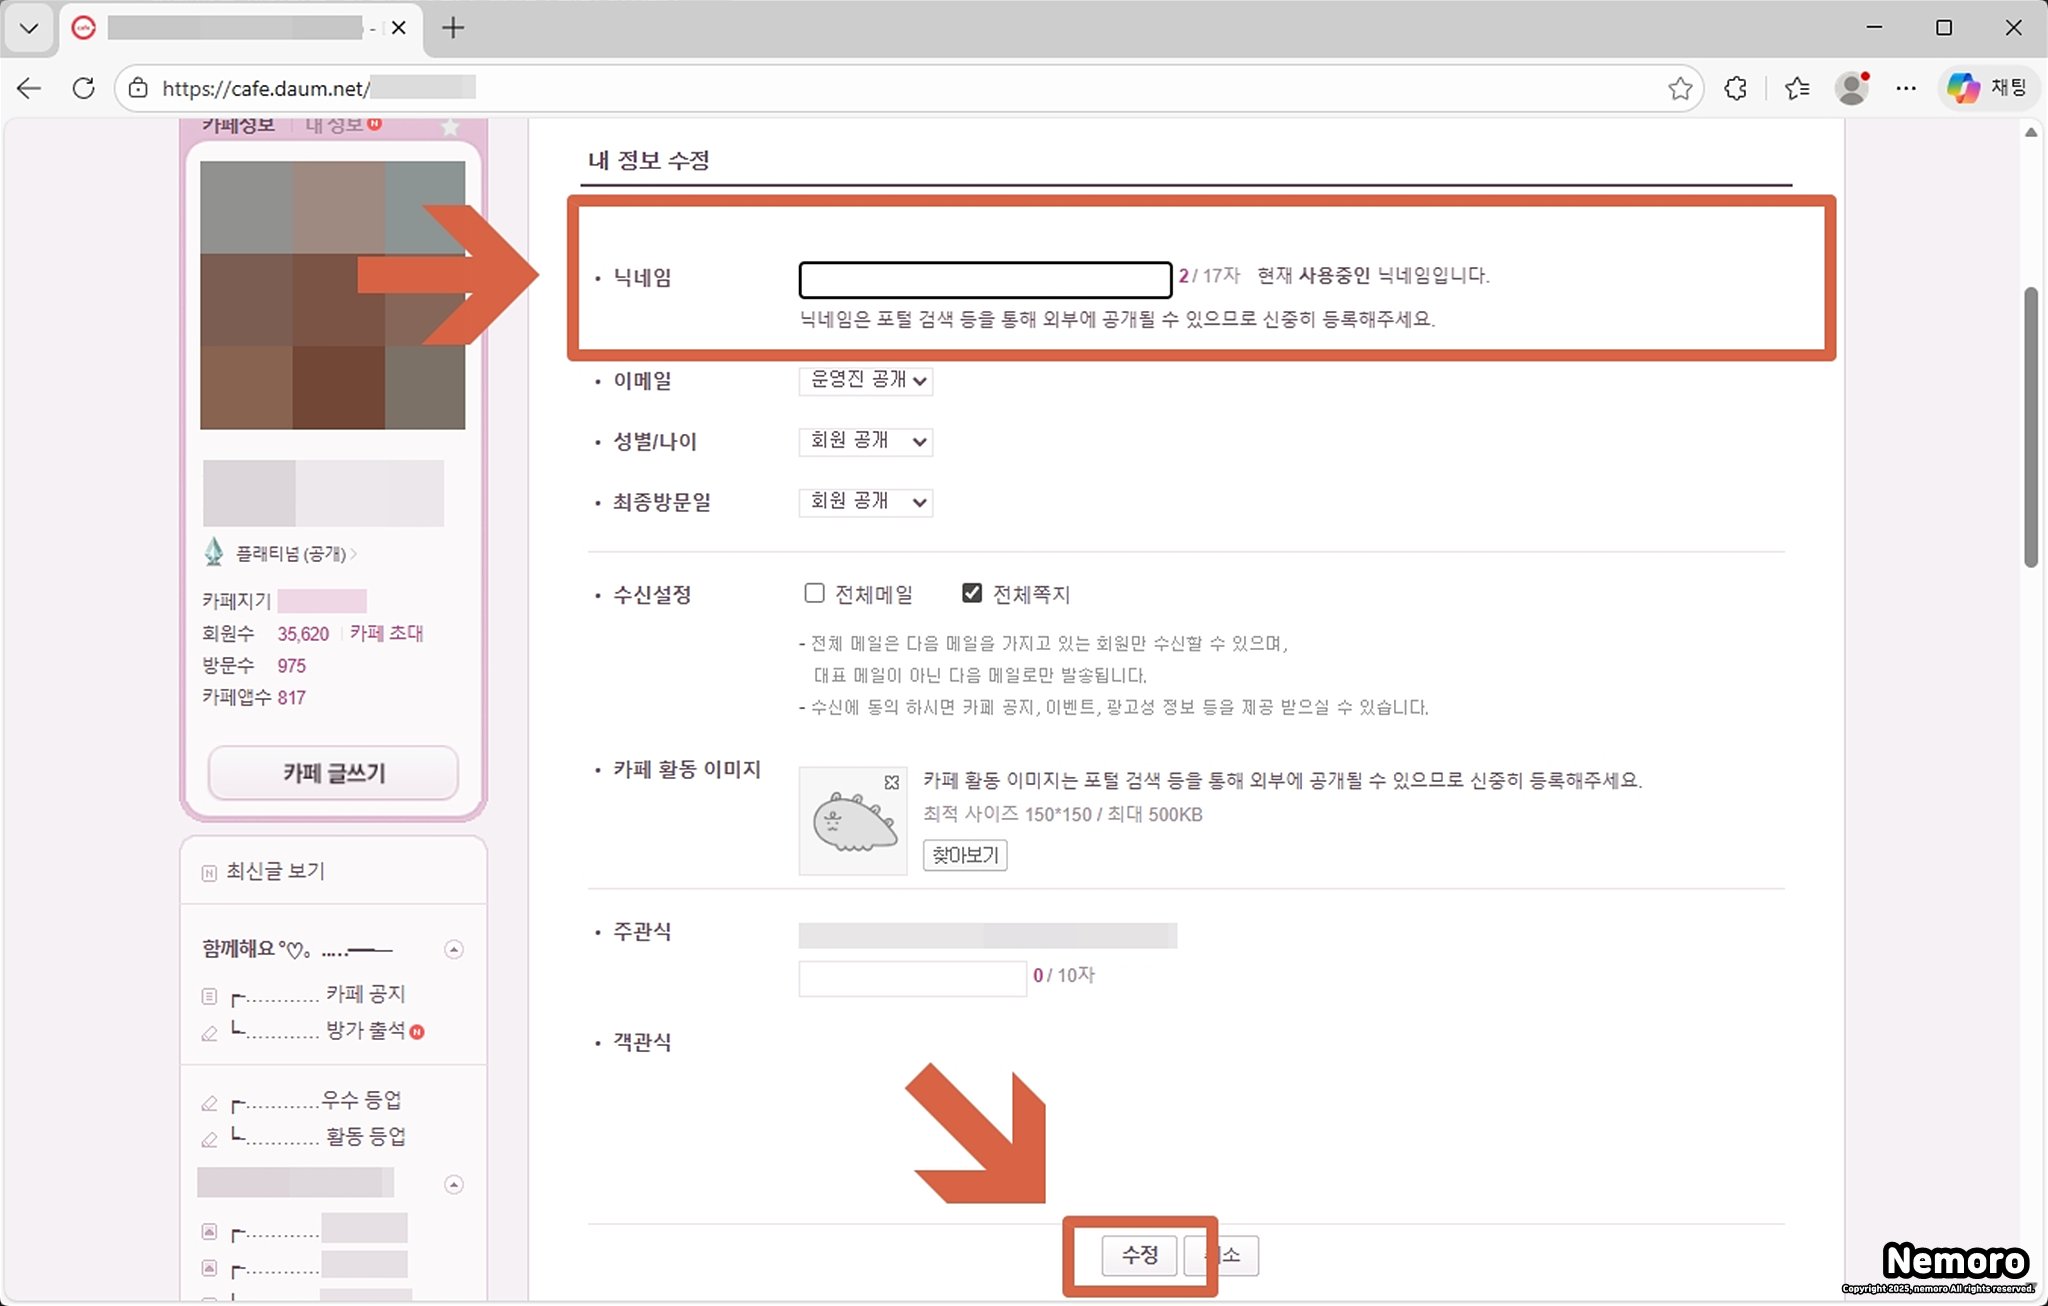The width and height of the screenshot is (2048, 1306).
Task: Open the 최신글 보기 menu item
Action: tap(275, 871)
